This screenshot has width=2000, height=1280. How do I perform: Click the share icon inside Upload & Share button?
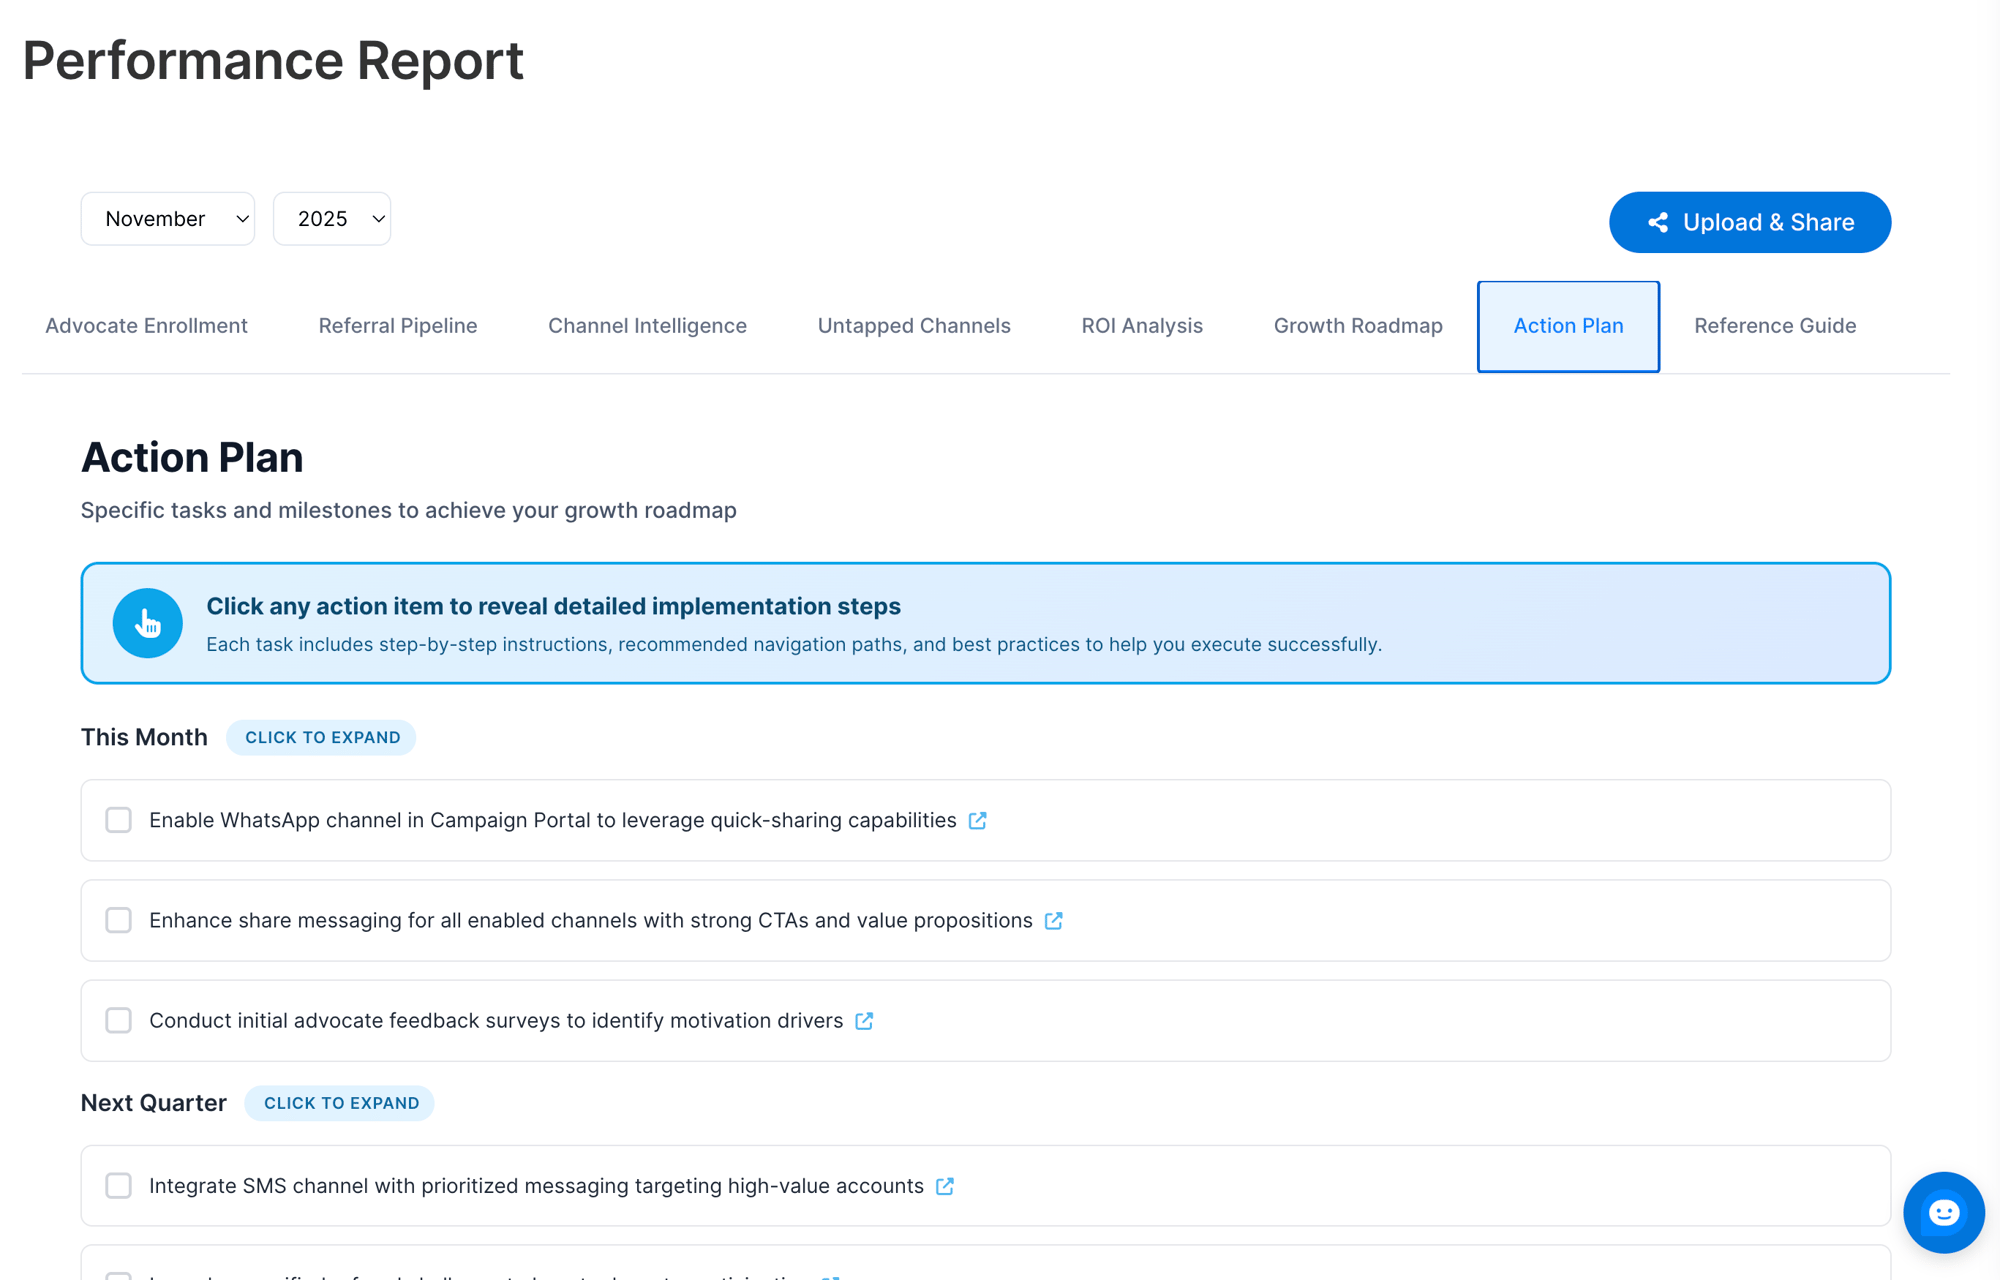[x=1658, y=222]
